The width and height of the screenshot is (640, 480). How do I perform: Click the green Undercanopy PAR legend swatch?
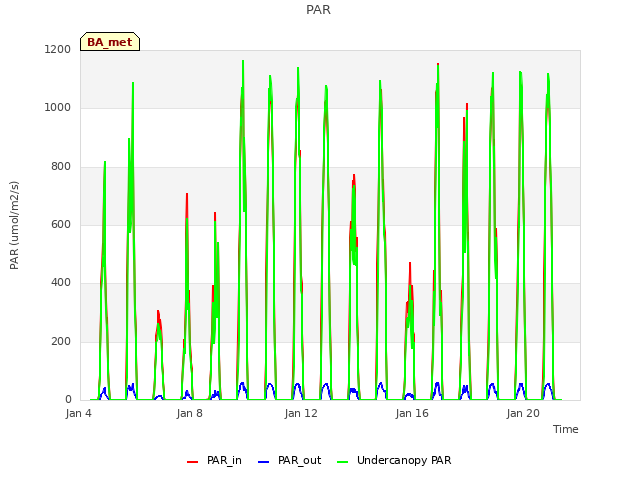coord(343,462)
